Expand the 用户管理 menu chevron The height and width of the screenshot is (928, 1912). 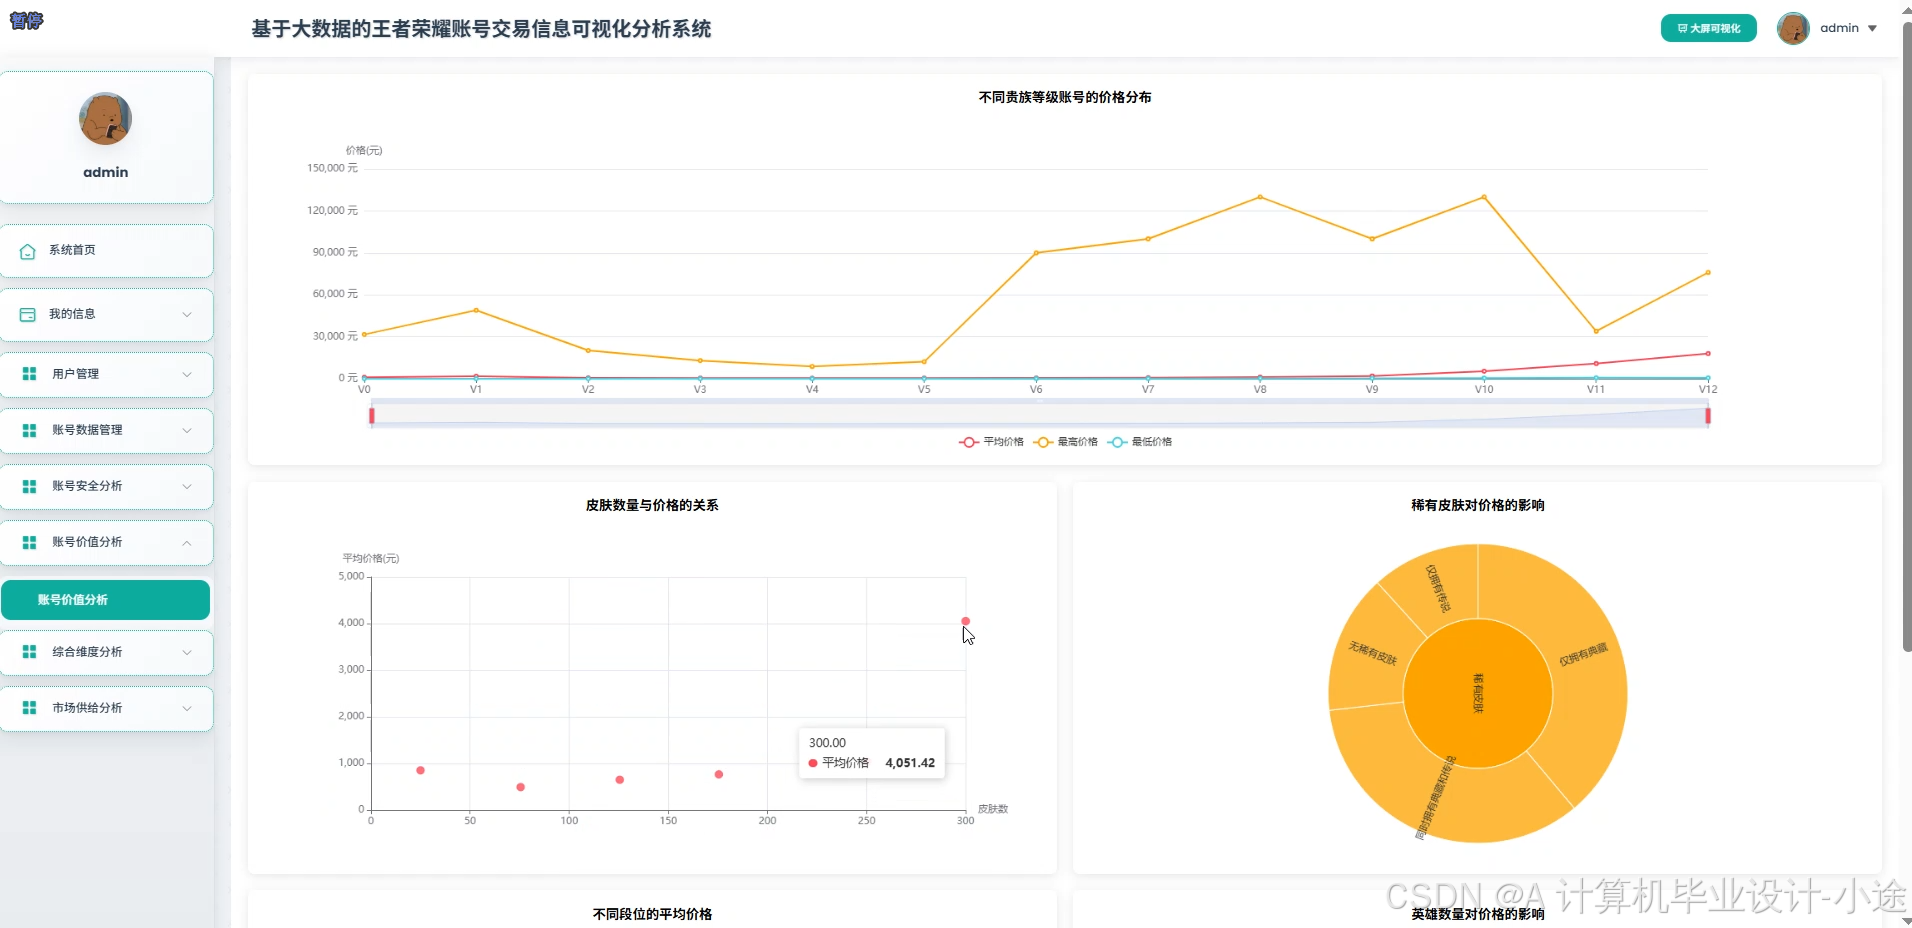click(187, 375)
